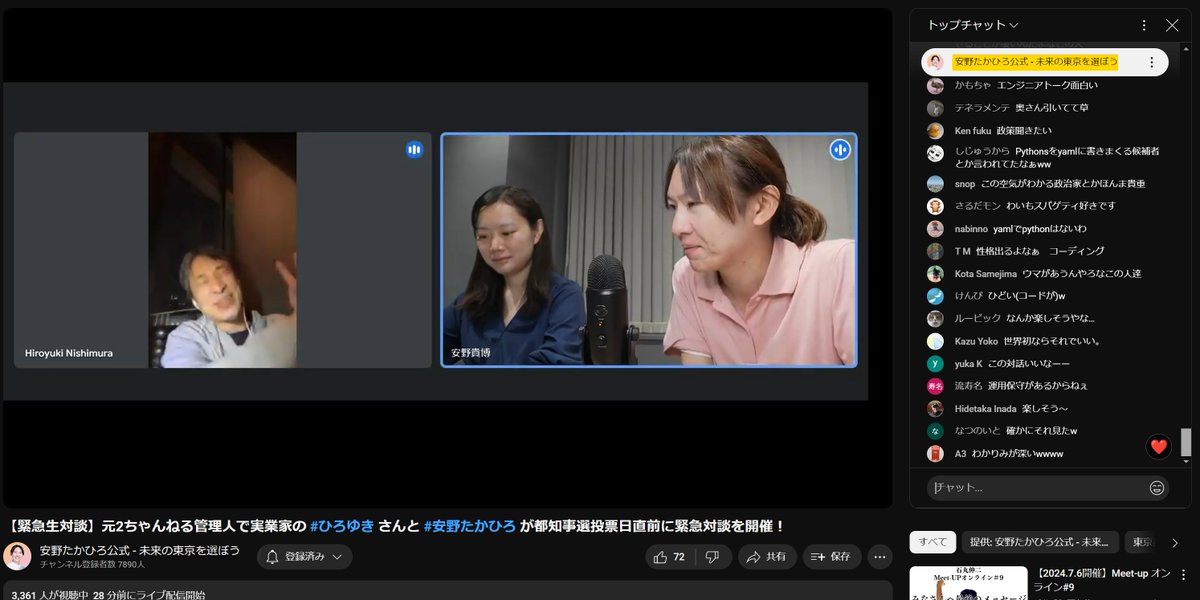Open menu on the pinned 安野たかひろ公式 message
Screen dimensions: 1200x600
click(1151, 62)
